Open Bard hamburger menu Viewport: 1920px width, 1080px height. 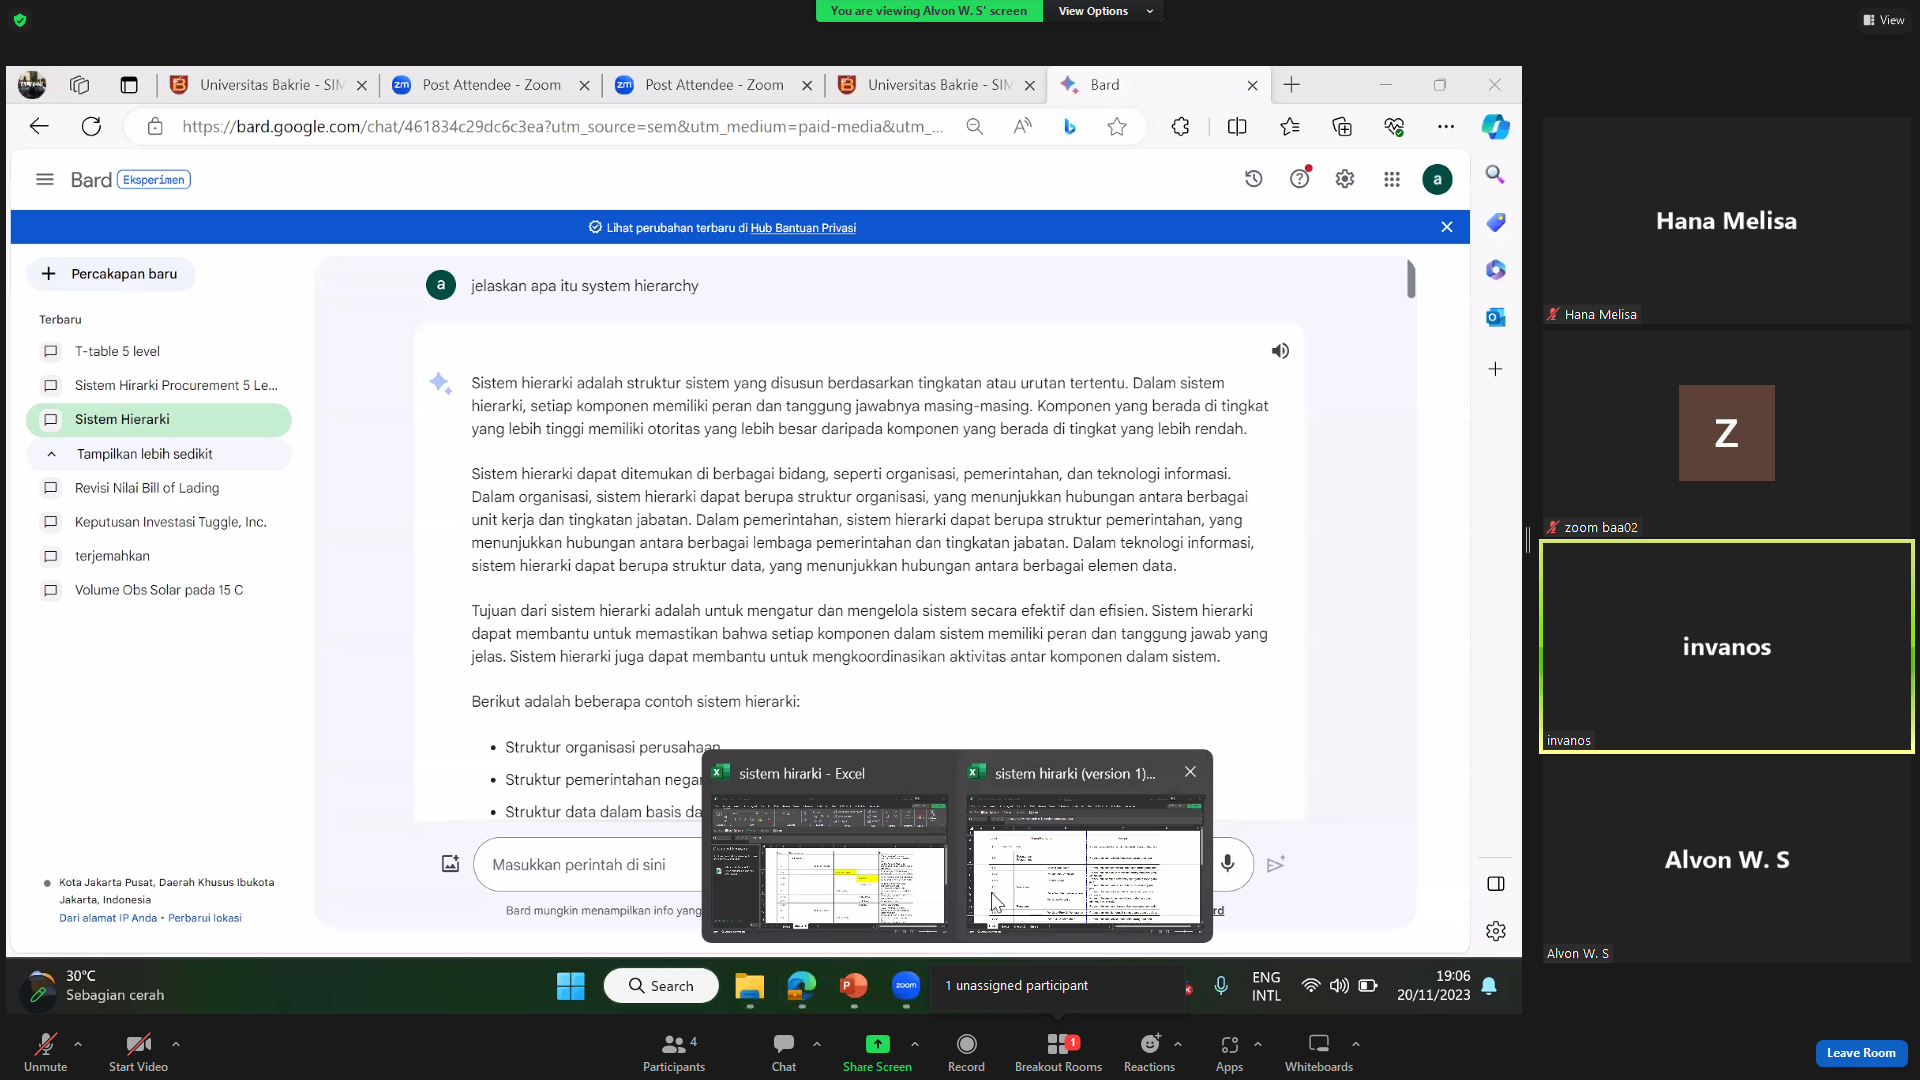45,179
